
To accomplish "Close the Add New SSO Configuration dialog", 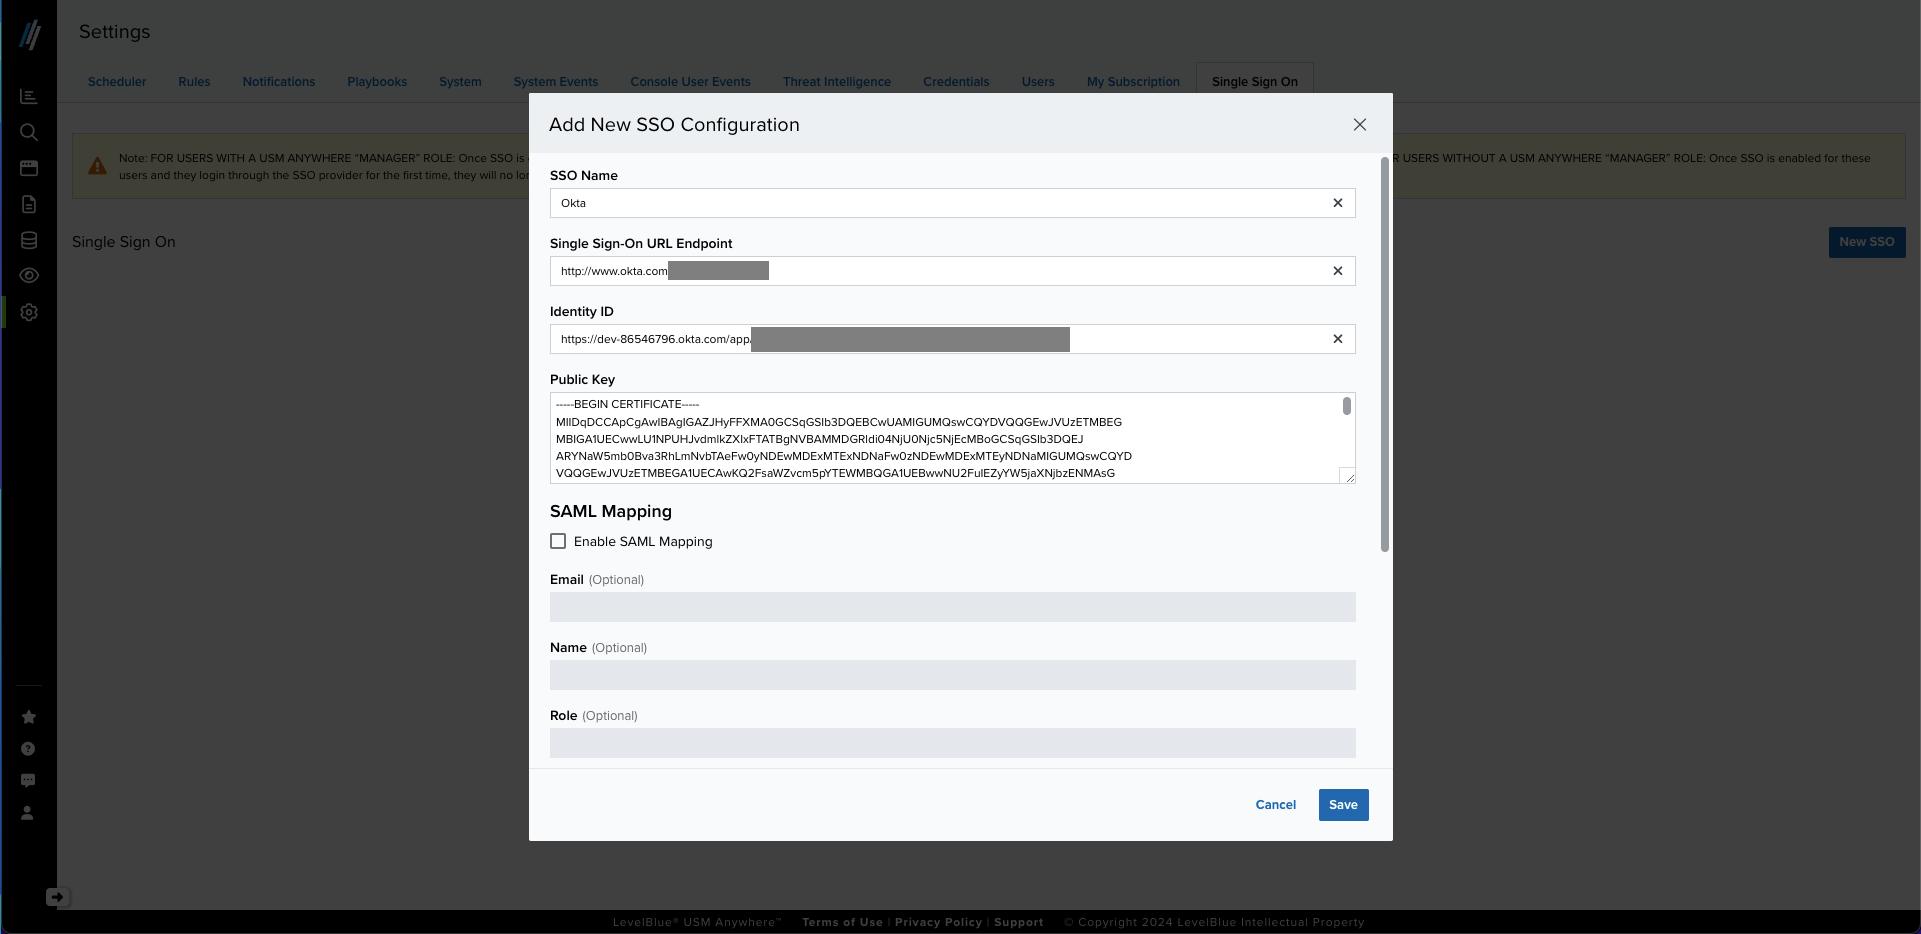I will tap(1360, 125).
